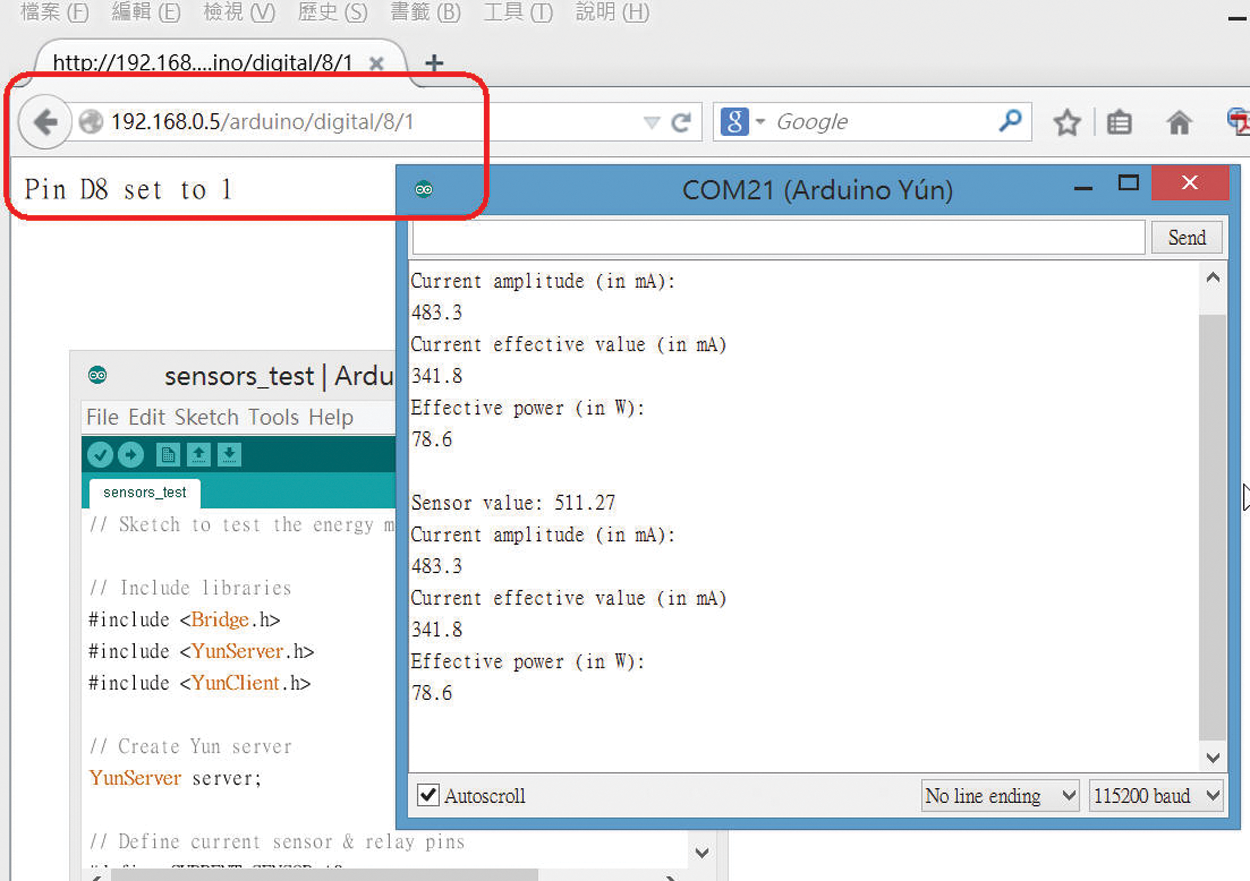Click the Arduino Verify checkmark icon
Viewport: 1250px width, 881px height.
(100, 455)
